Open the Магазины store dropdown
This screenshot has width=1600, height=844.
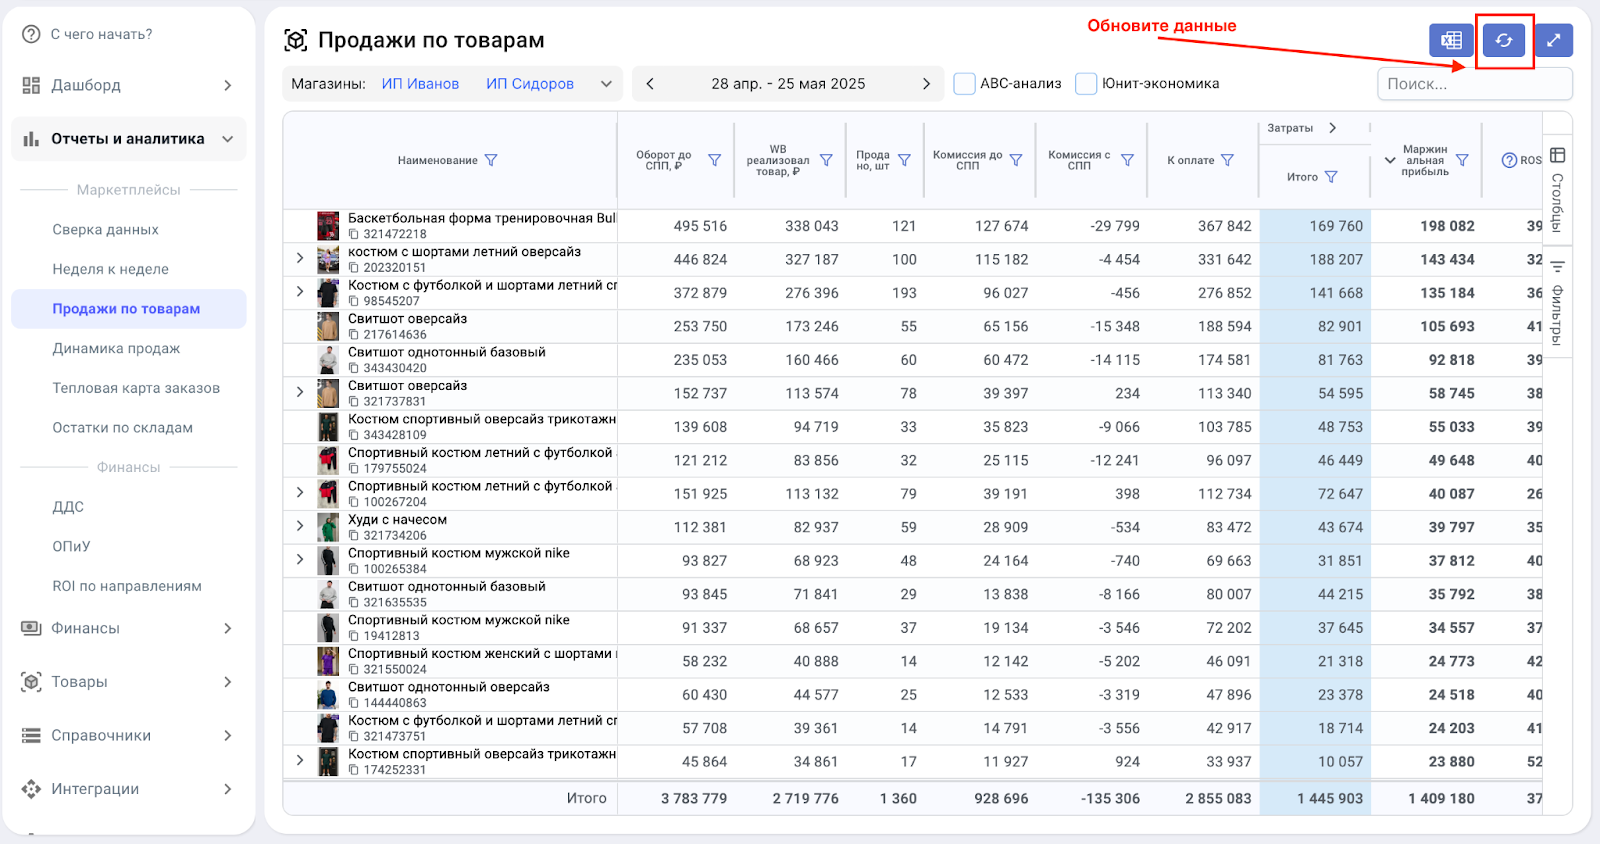[x=606, y=84]
